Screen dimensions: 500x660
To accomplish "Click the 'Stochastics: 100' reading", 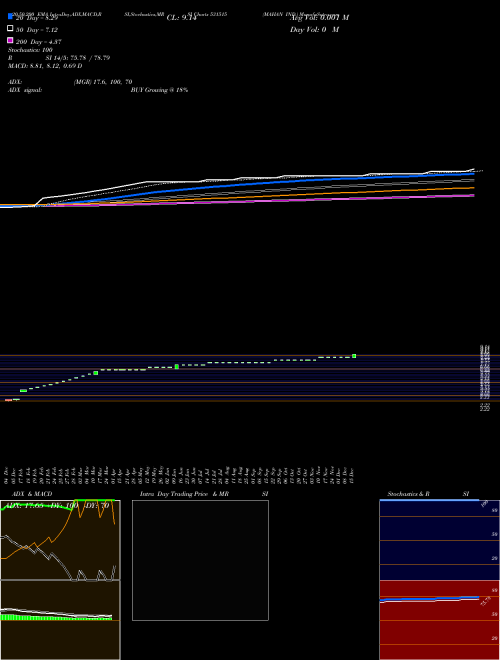I will (30, 50).
